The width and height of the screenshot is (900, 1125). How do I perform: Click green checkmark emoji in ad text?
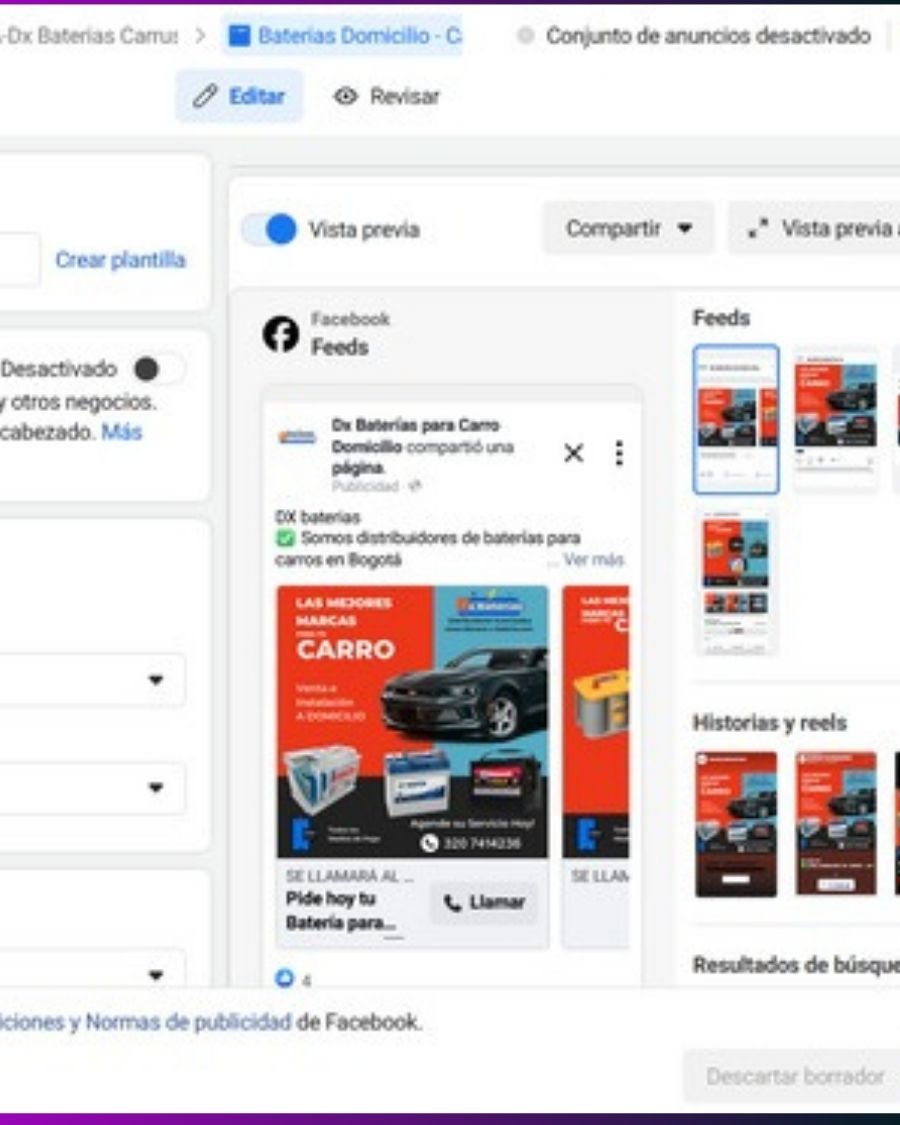(x=286, y=538)
